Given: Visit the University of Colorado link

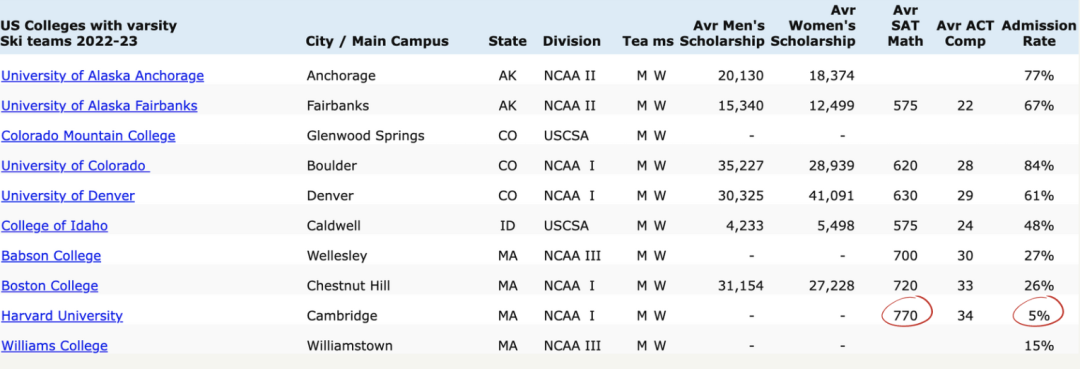Looking at the screenshot, I should [76, 166].
